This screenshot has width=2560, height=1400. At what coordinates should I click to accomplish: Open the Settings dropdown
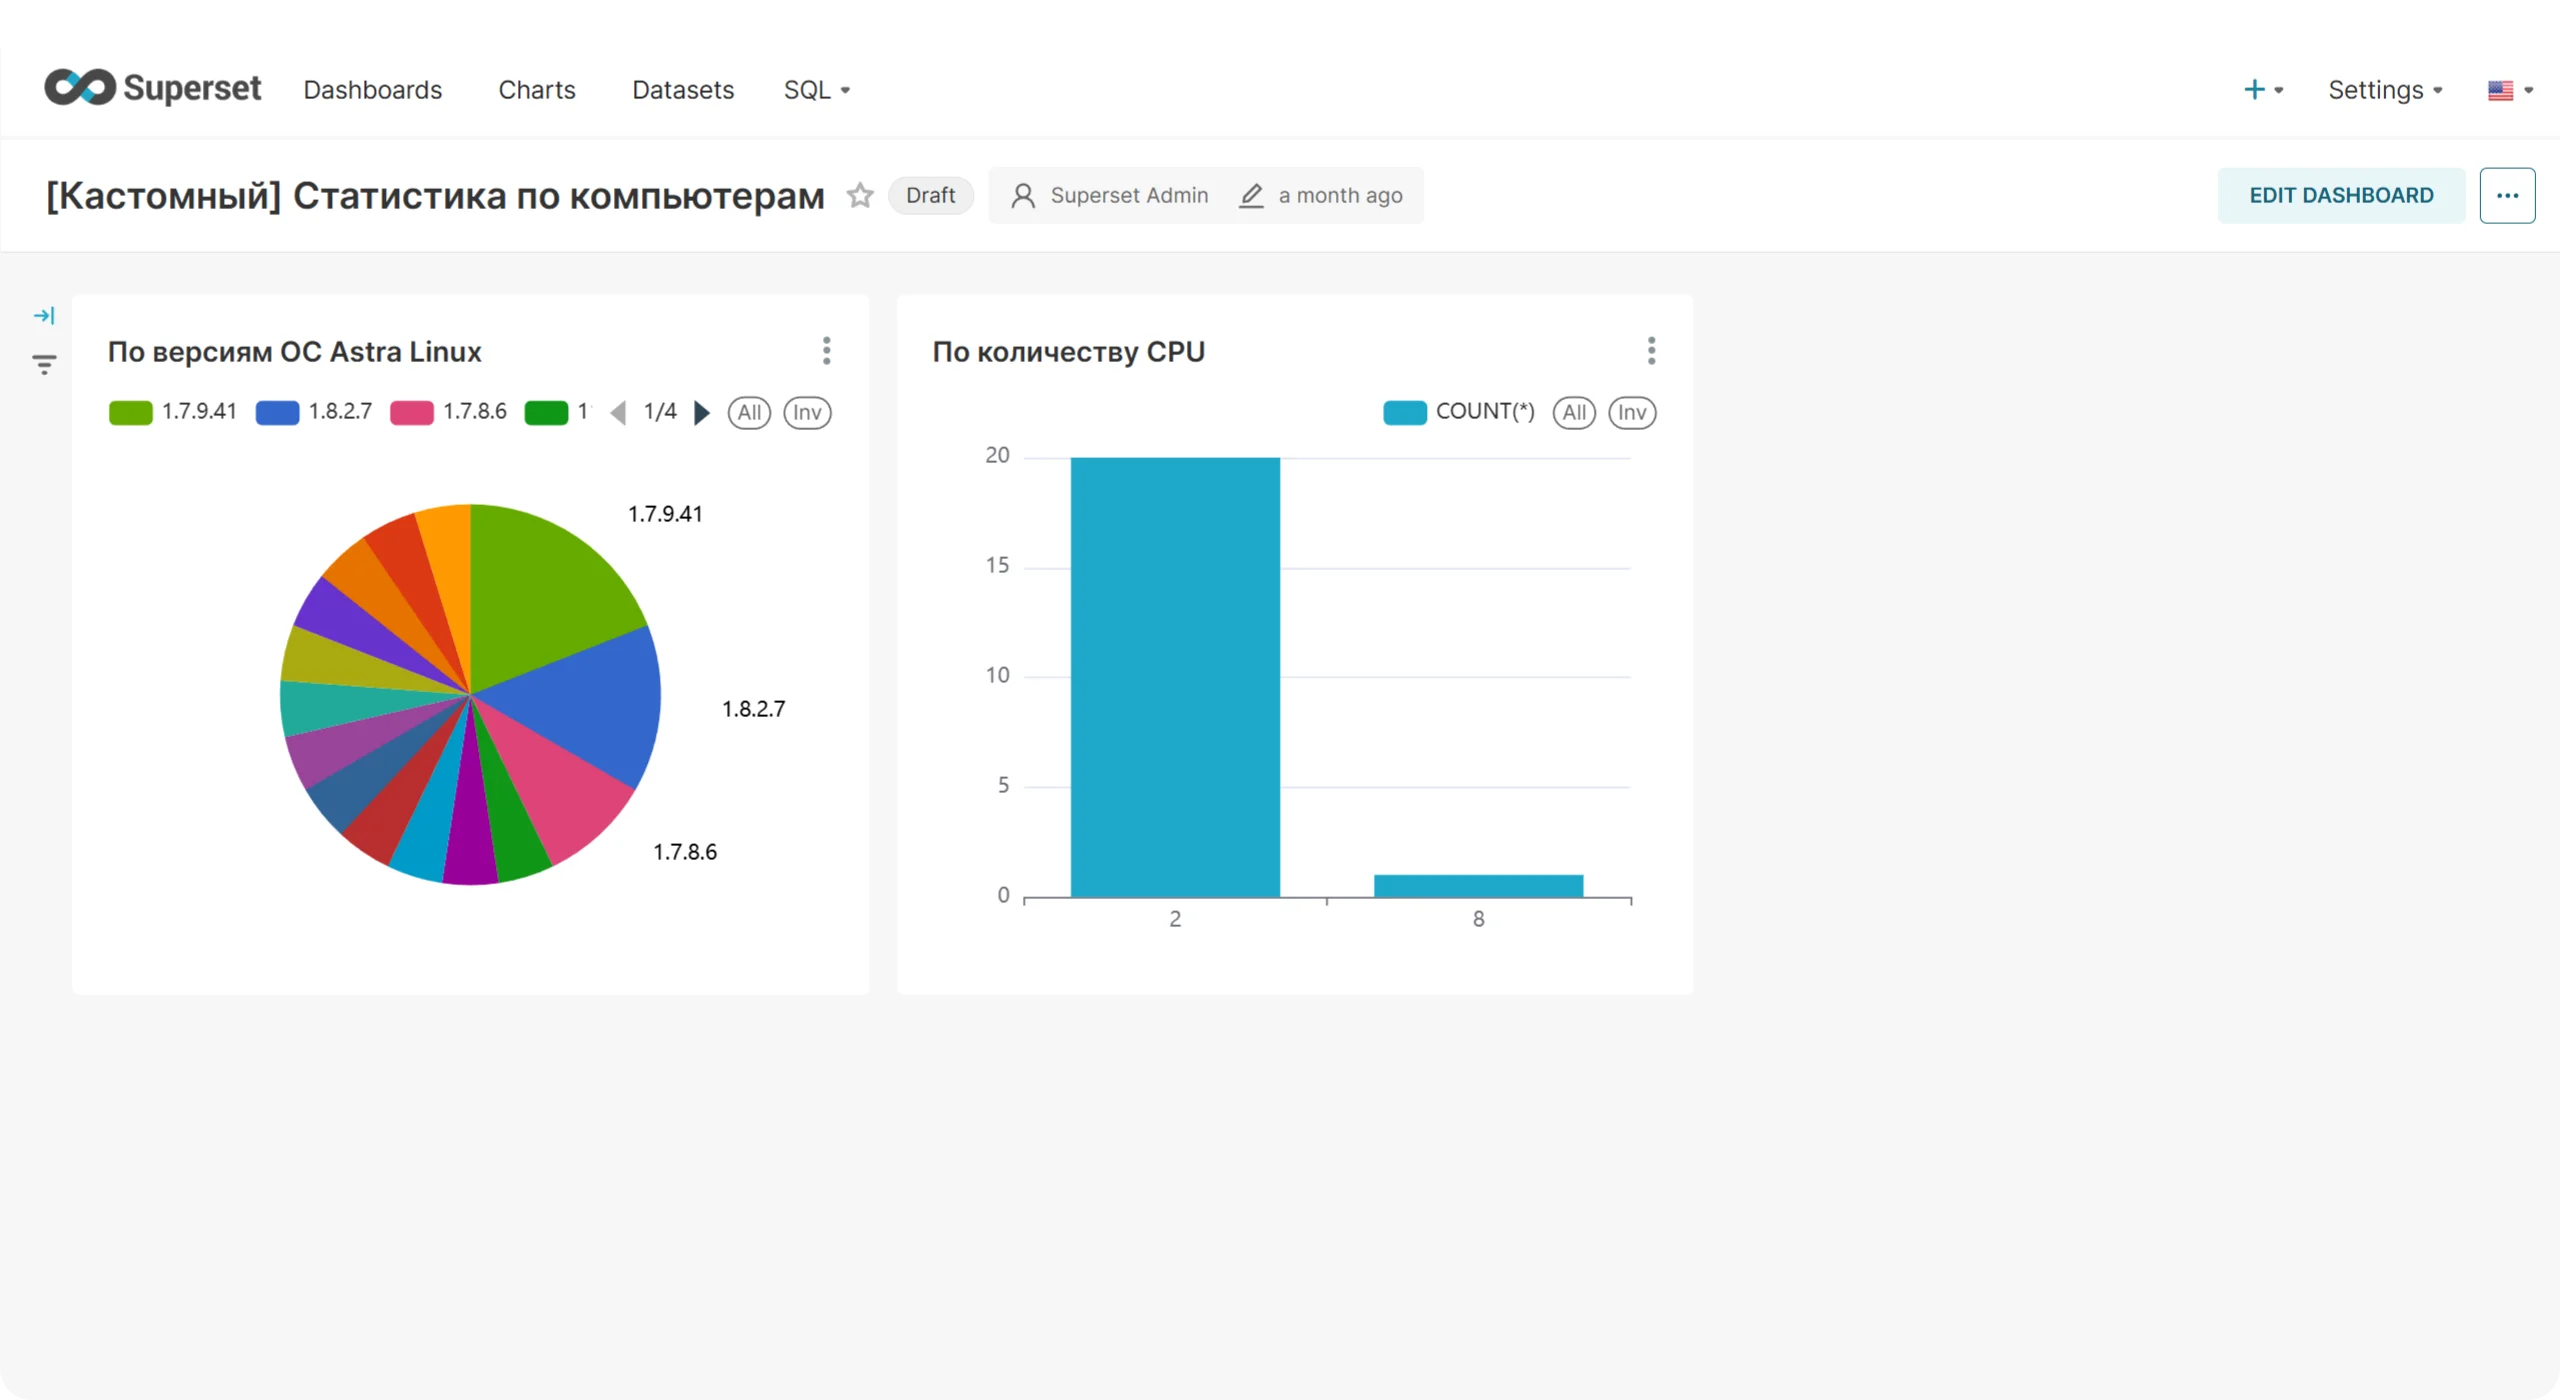pos(2386,90)
